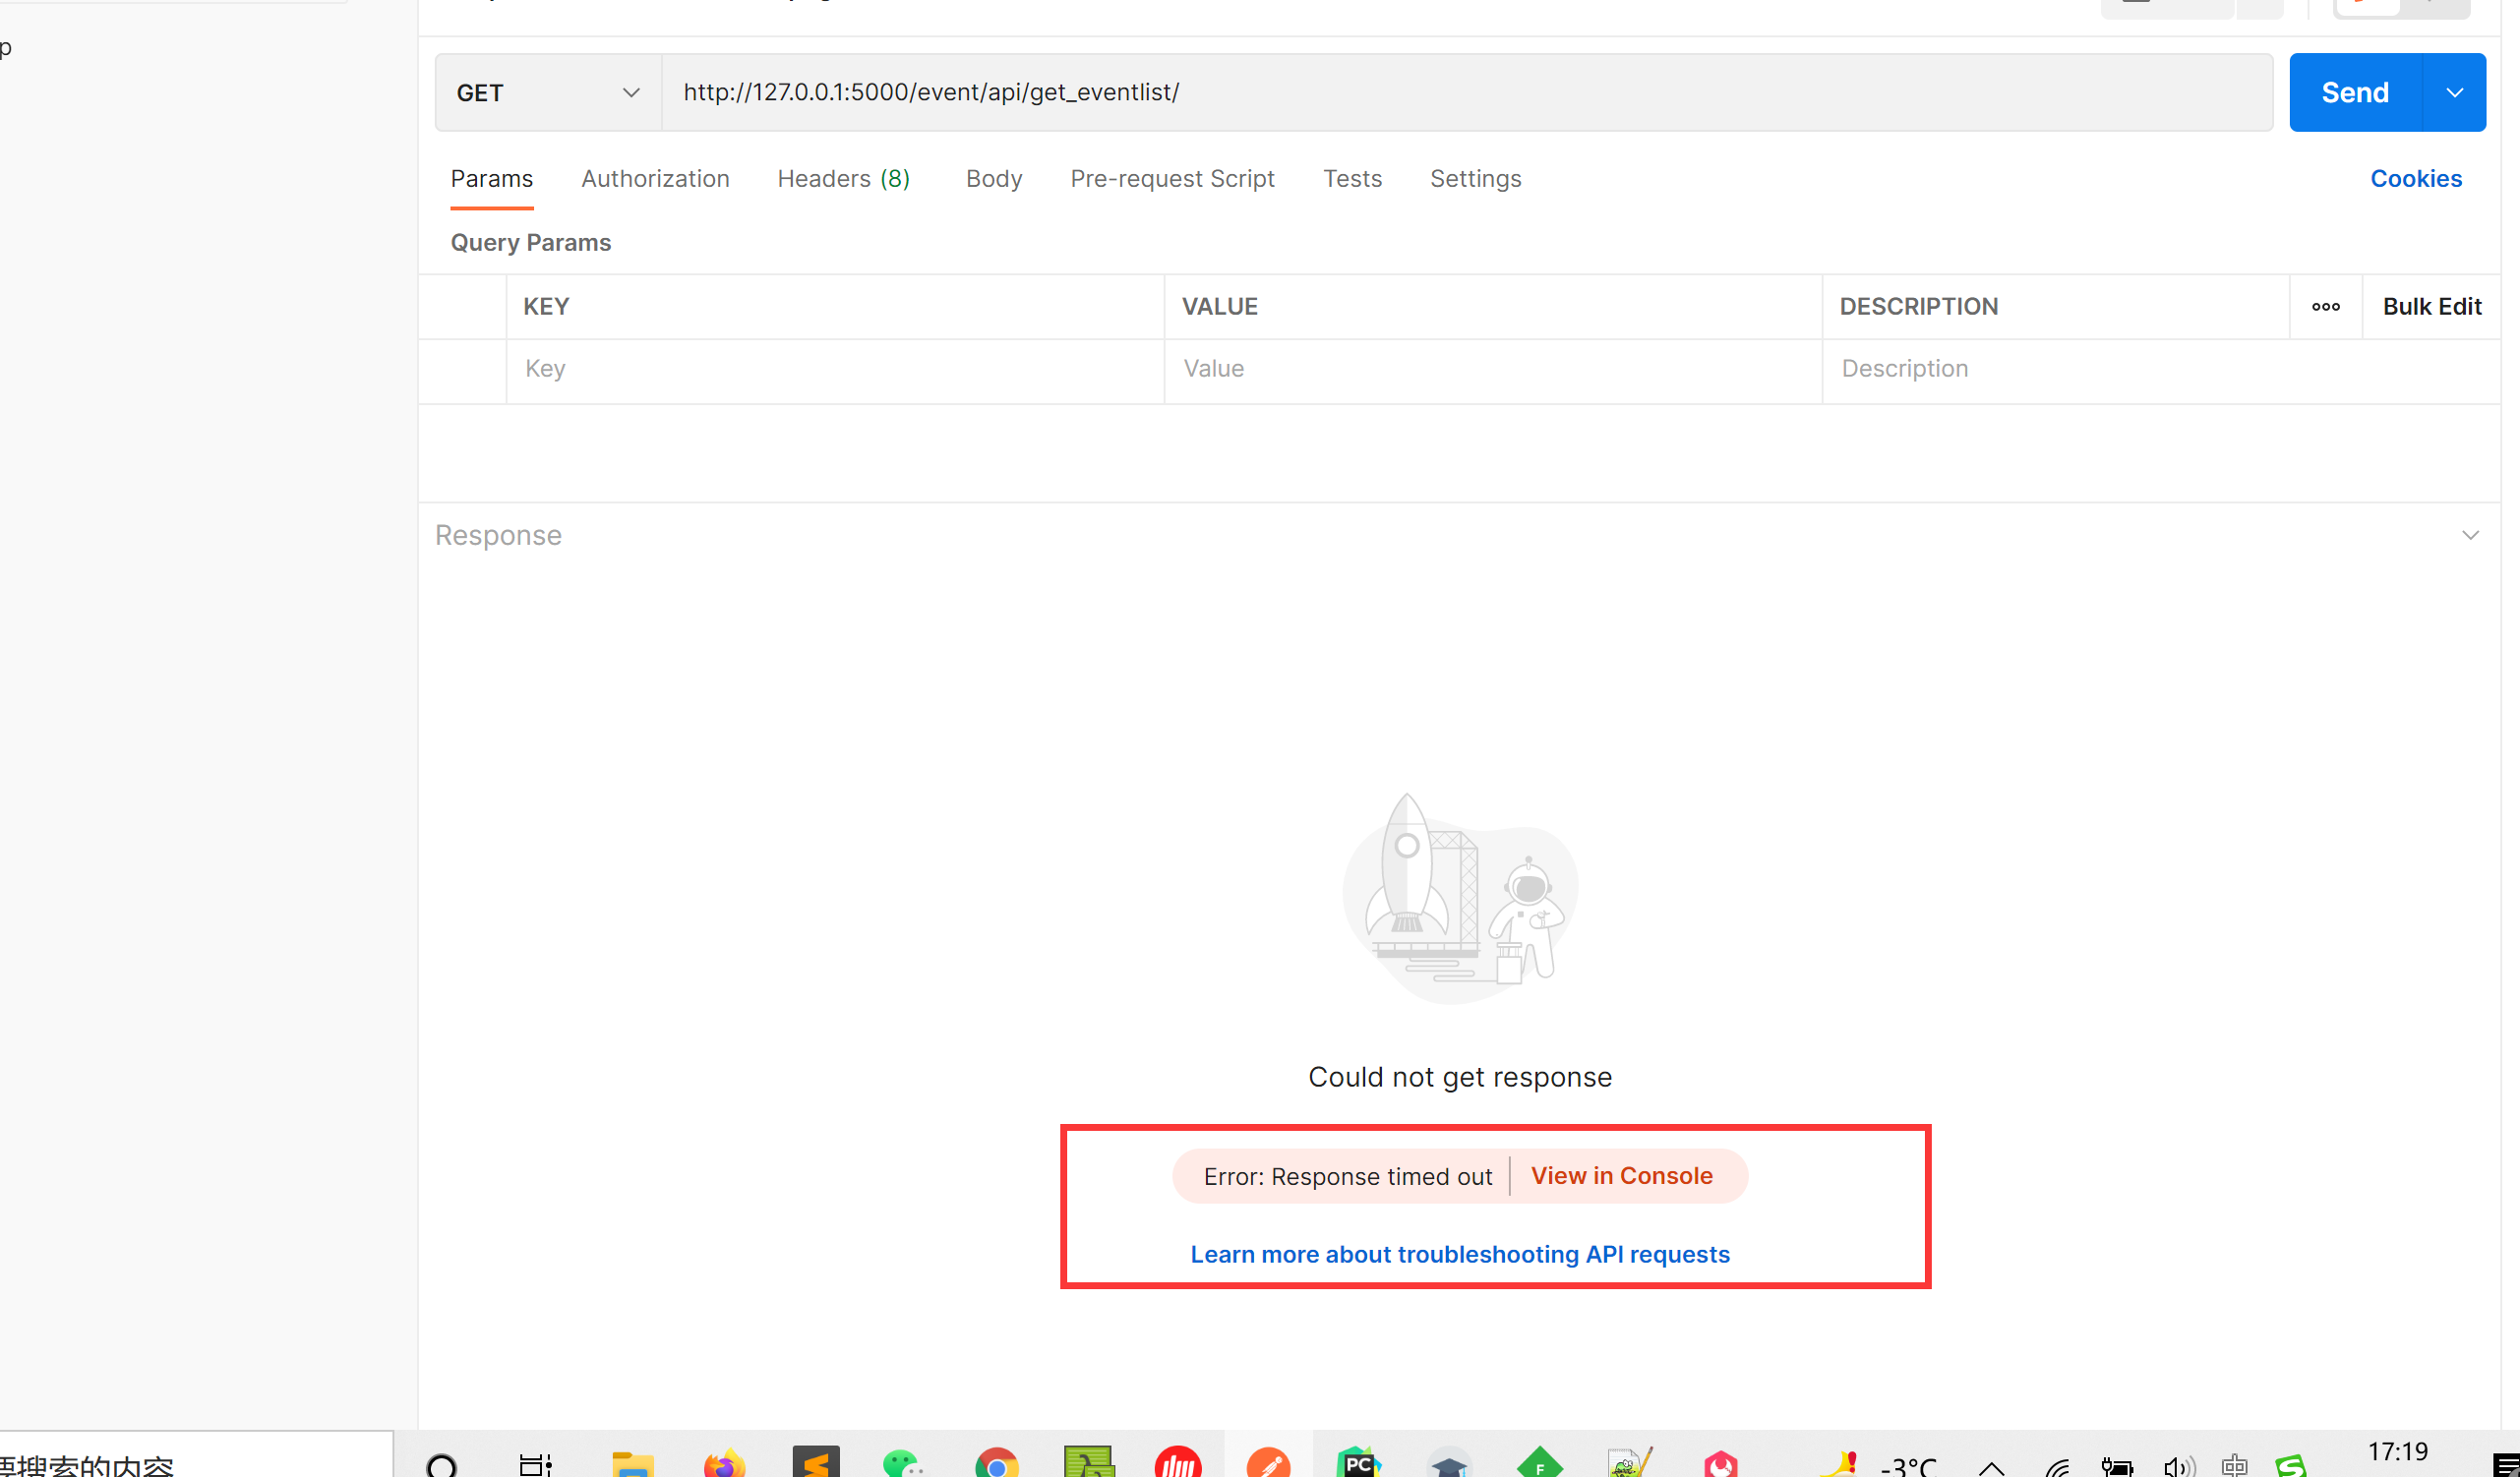Open Chrome from the taskbar
The image size is (2520, 1477).
pyautogui.click(x=996, y=1464)
